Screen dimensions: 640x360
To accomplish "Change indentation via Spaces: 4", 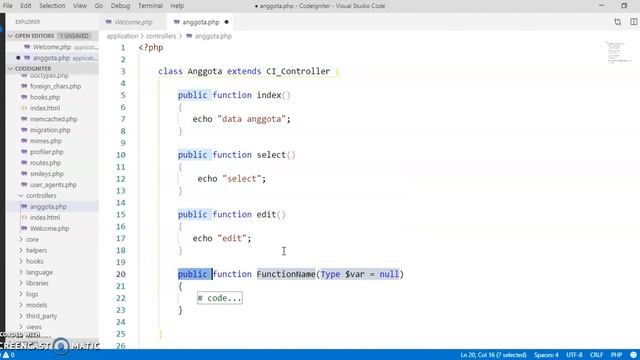I will point(546,355).
